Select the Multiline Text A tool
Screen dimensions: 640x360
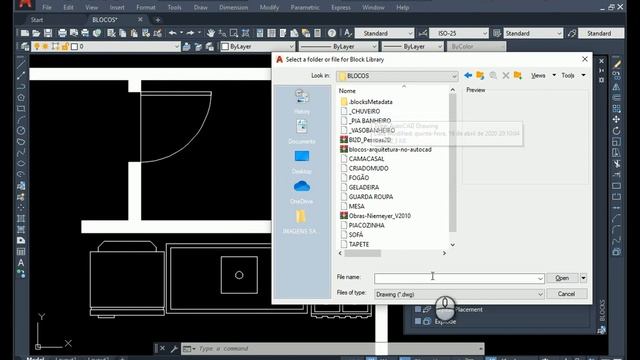pos(21,262)
